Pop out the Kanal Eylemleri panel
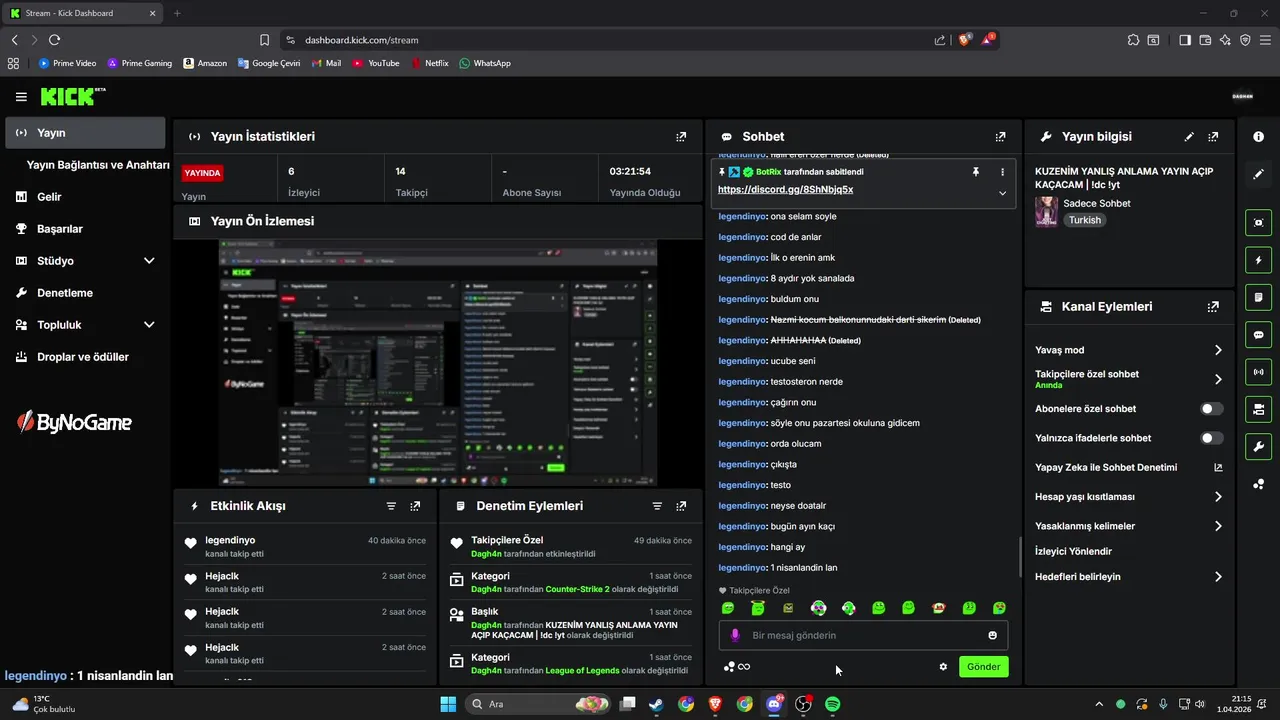1280x720 pixels. pos(1213,307)
